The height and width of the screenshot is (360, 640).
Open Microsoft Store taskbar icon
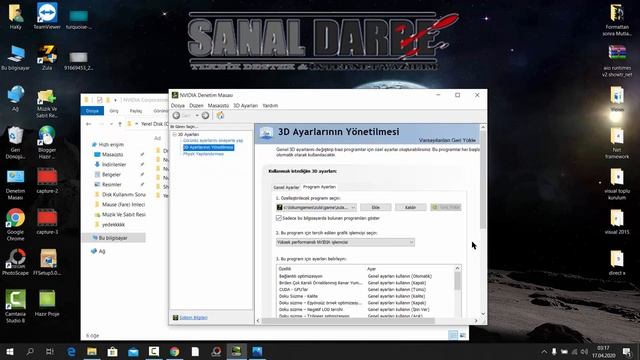113,351
